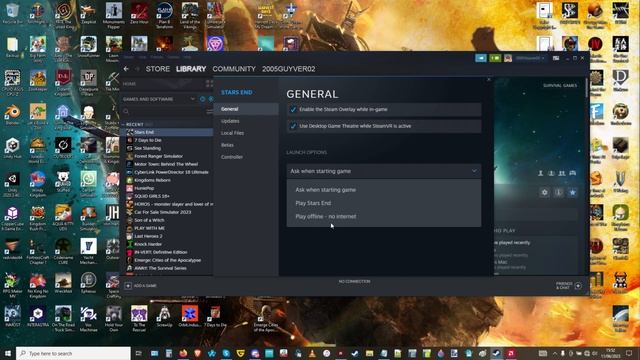640x360 pixels.
Task: Open VLC media player from taskbar
Action: coord(312,353)
